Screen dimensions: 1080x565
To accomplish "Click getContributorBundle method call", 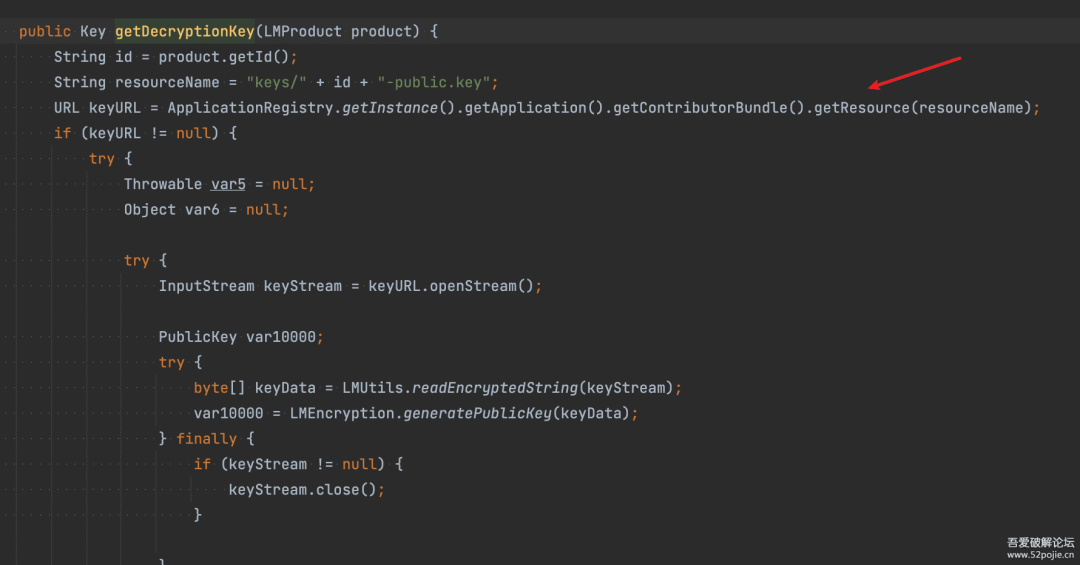I will 700,108.
